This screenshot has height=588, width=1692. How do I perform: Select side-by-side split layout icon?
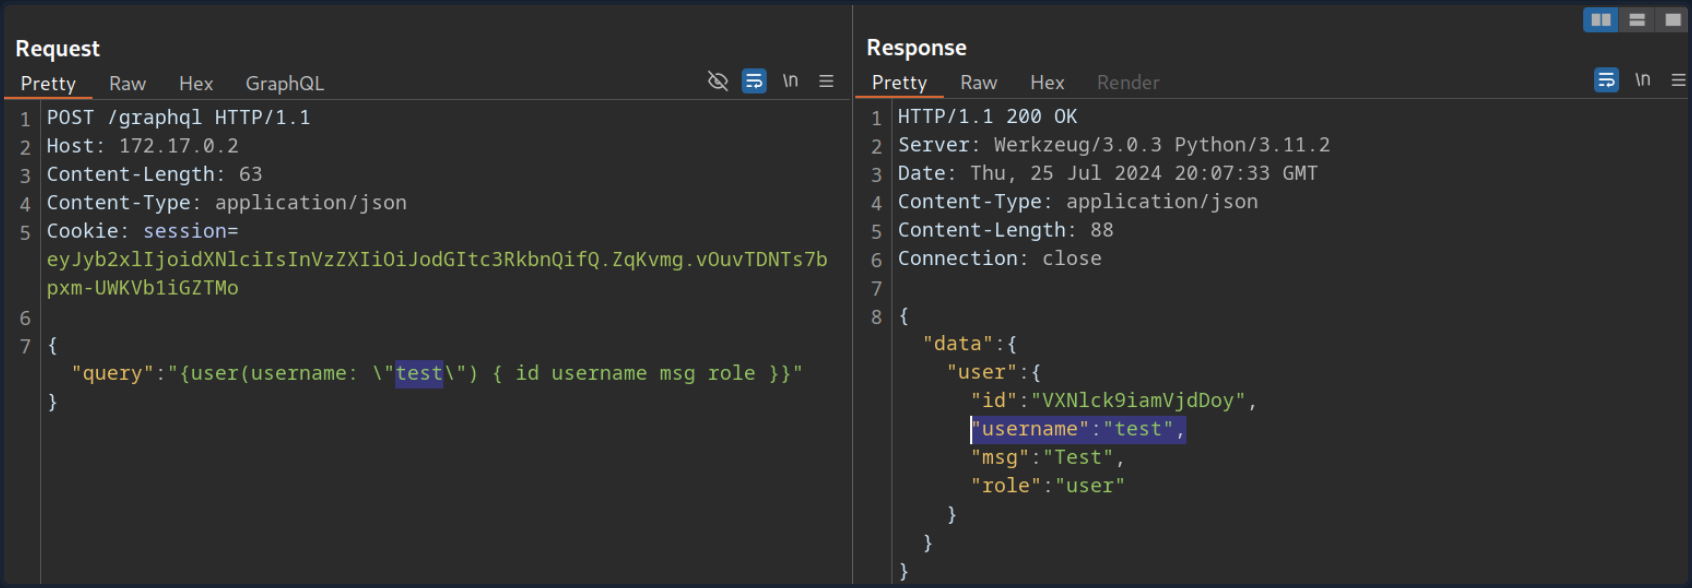tap(1601, 20)
